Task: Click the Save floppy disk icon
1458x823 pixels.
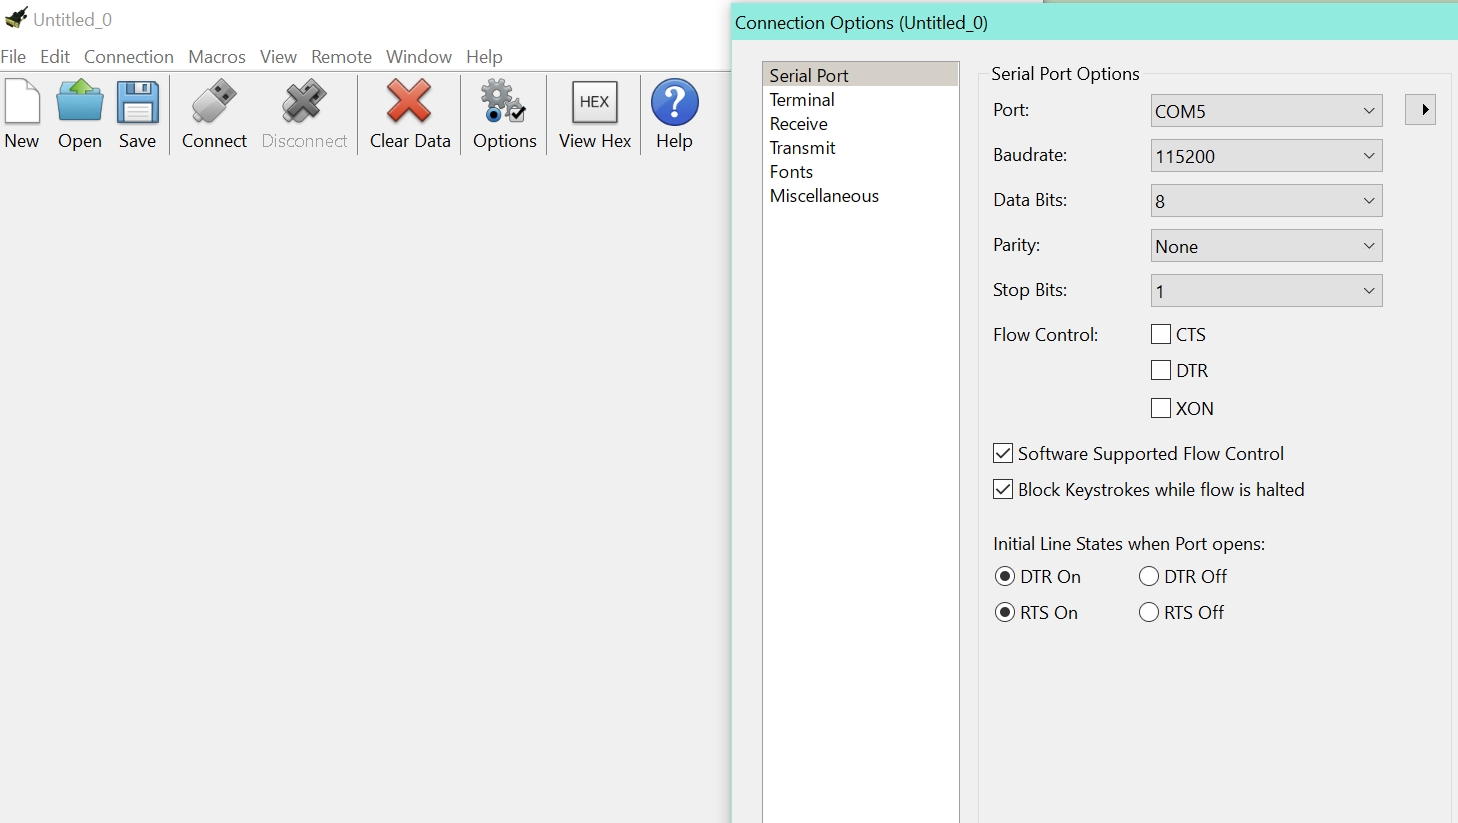Action: point(138,103)
